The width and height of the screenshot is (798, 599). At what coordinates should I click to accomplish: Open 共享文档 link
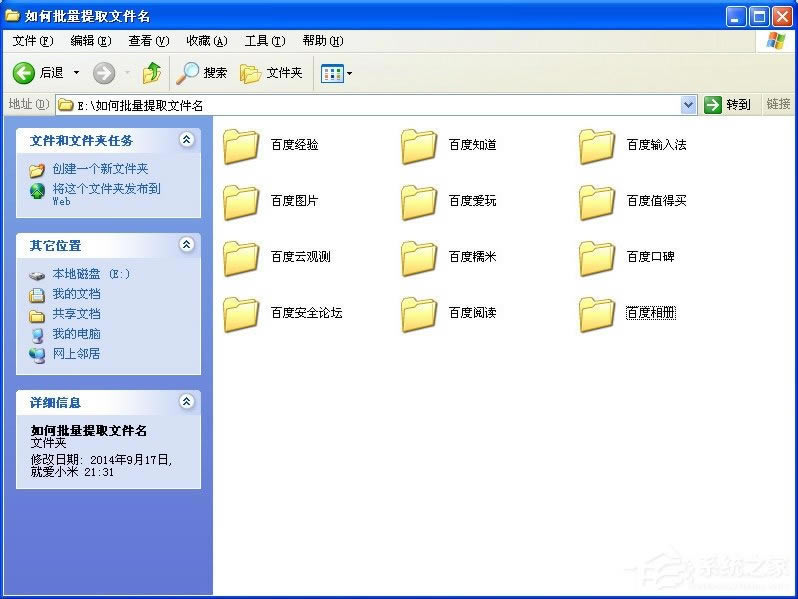coord(76,314)
